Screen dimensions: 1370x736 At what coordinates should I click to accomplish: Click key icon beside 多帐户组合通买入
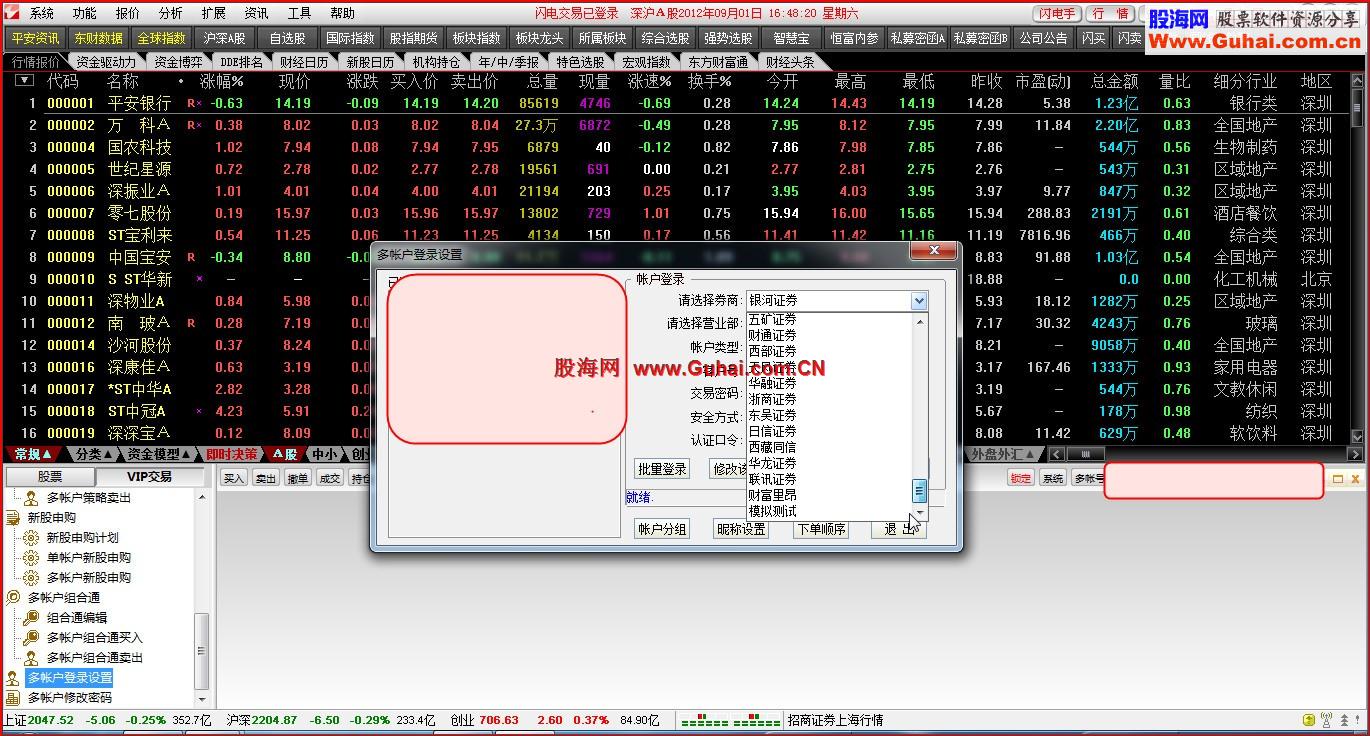(31, 637)
